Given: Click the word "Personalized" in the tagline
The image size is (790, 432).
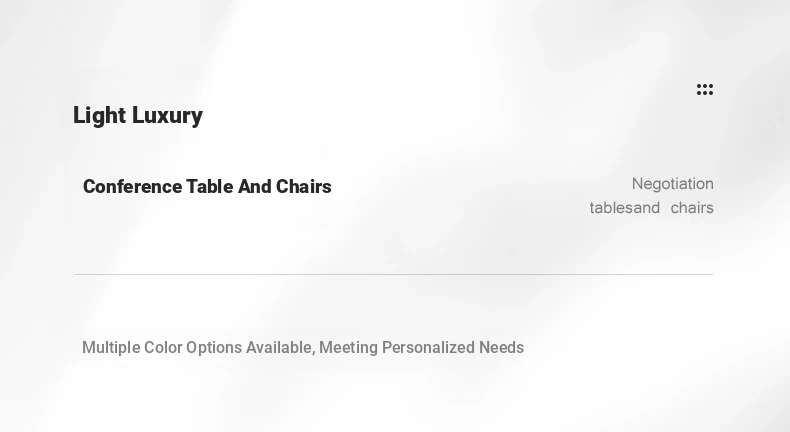Looking at the screenshot, I should 428,348.
